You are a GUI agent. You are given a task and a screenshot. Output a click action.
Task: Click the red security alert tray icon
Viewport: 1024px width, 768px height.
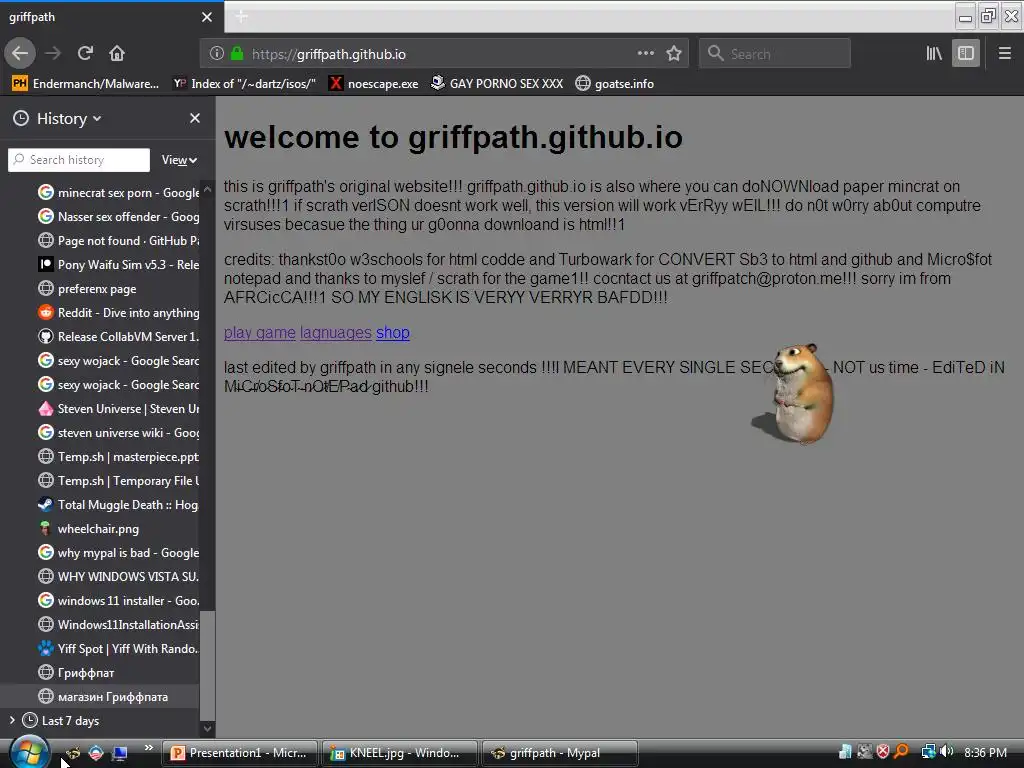click(883, 752)
